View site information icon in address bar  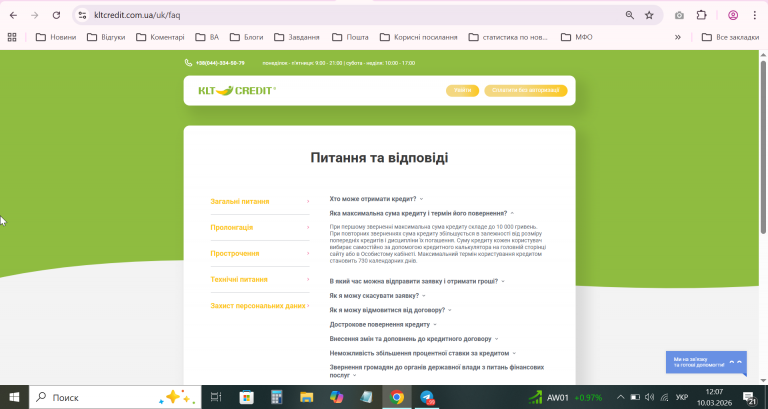(82, 15)
